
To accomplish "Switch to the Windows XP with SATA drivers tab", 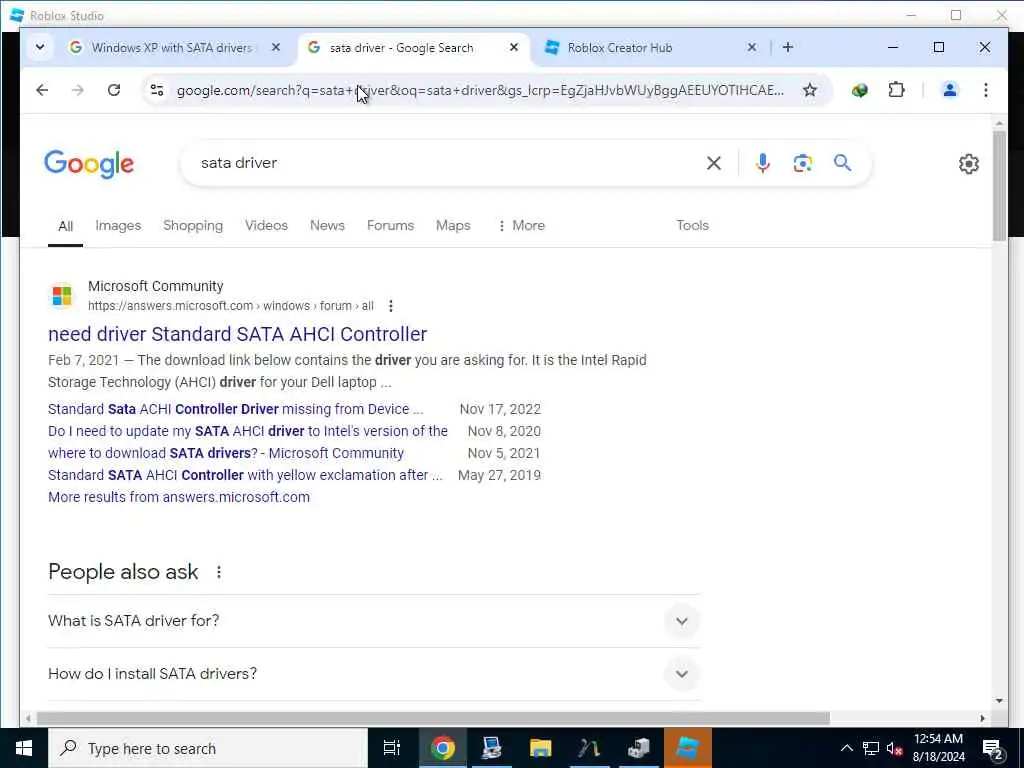I will [x=173, y=47].
